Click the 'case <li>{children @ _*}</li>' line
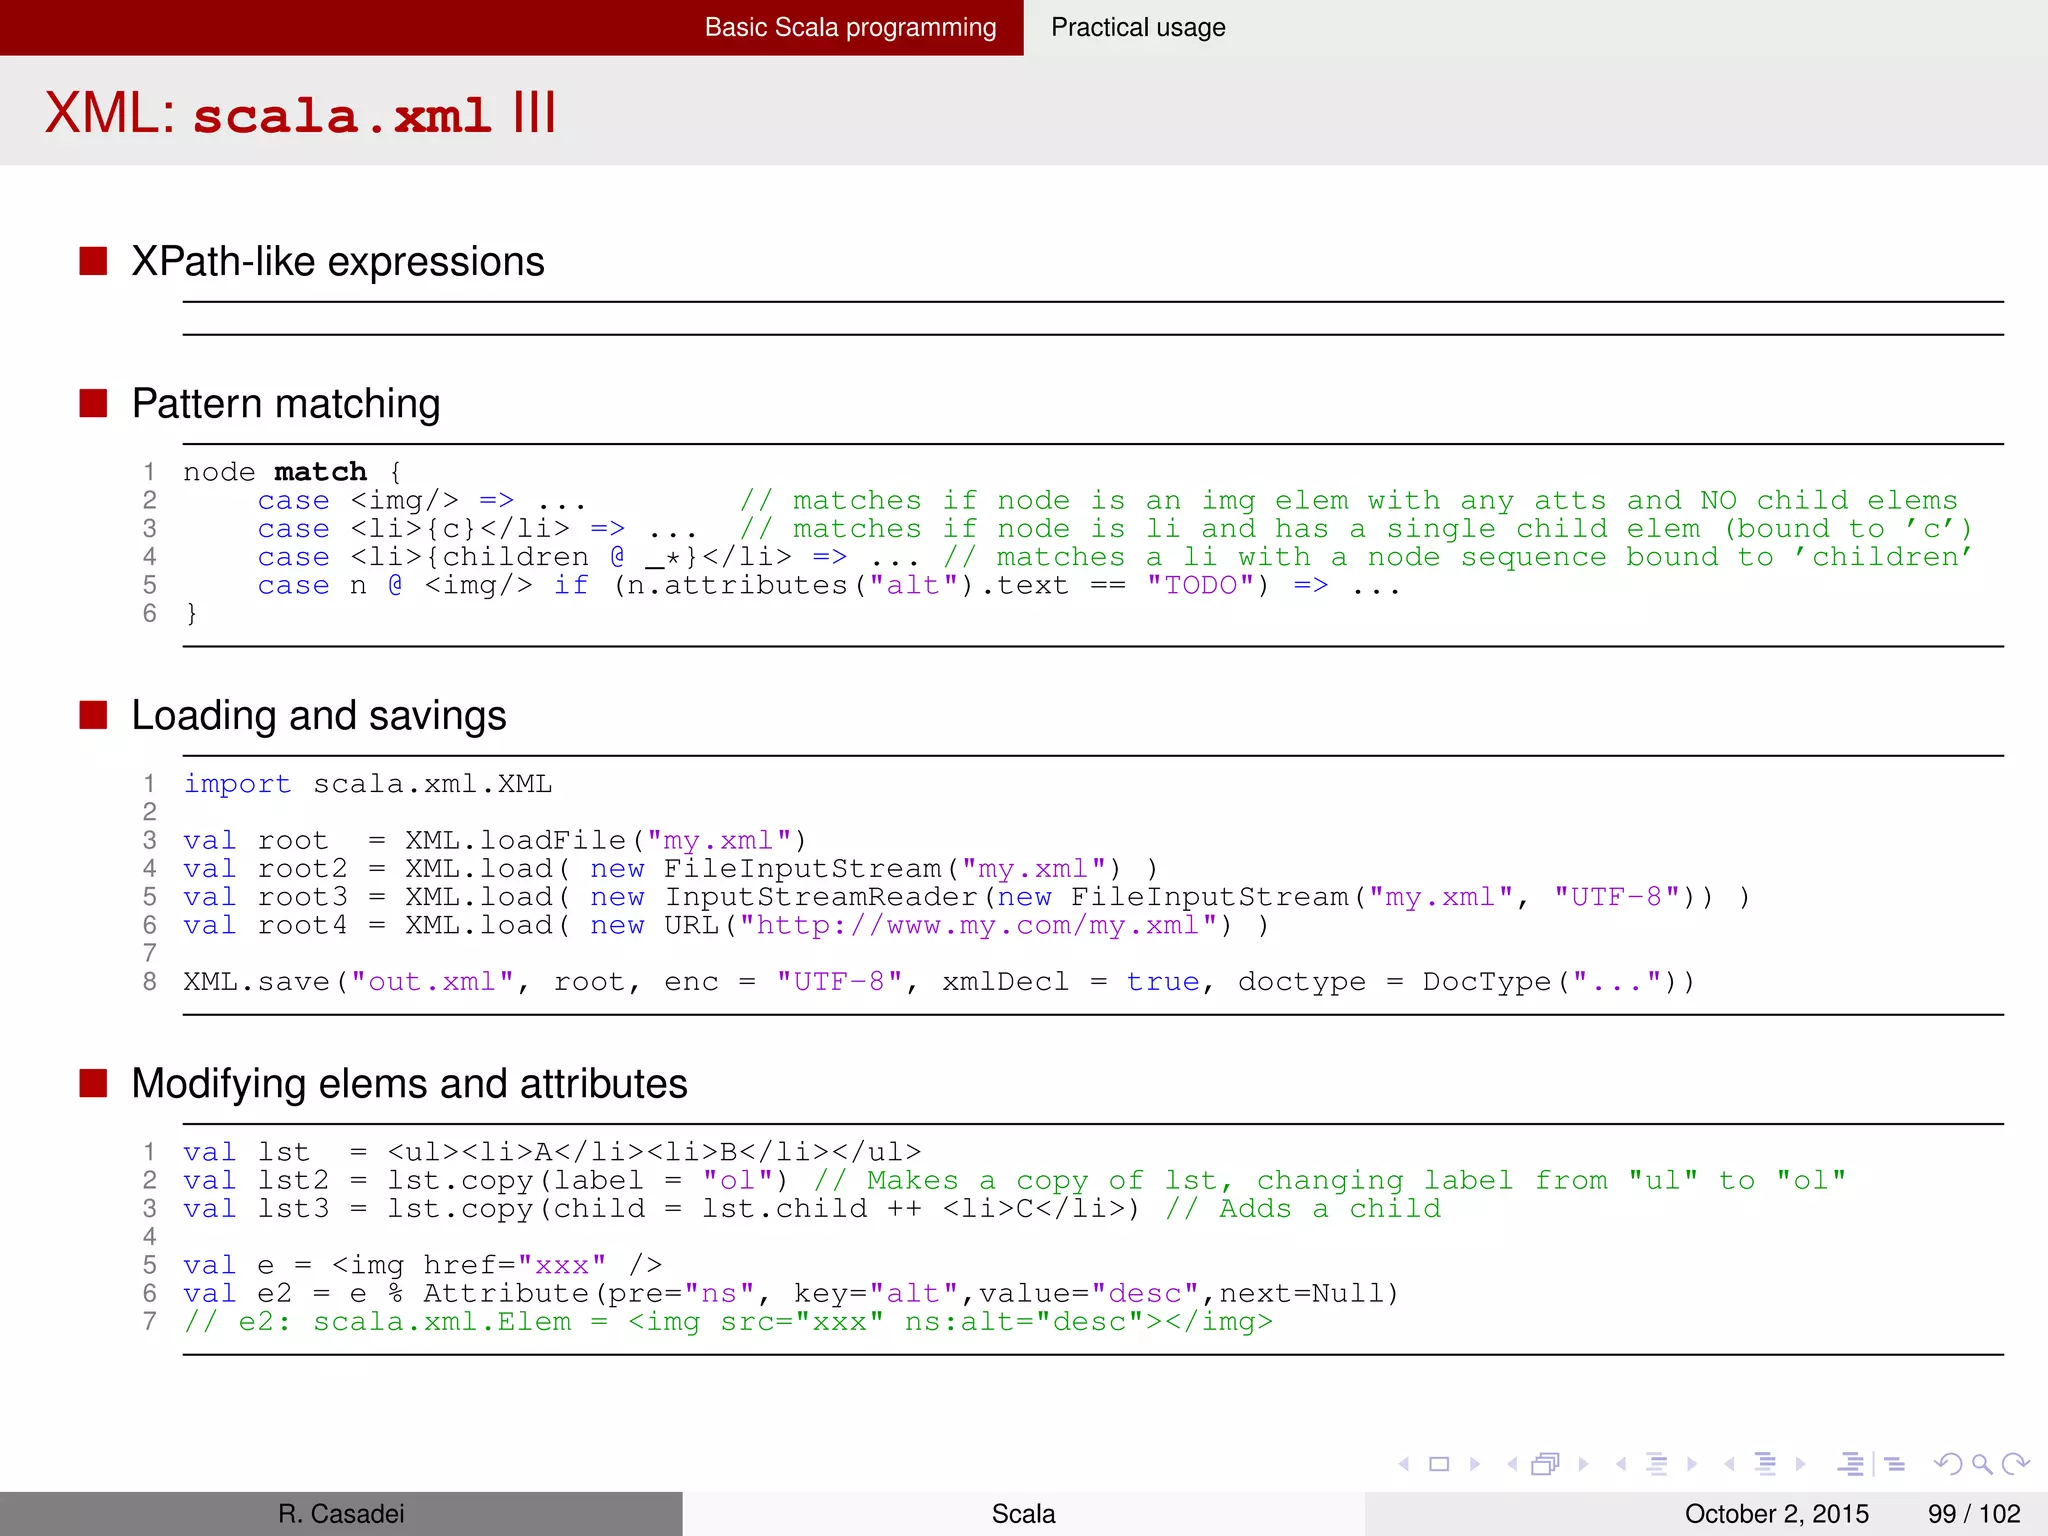 click(588, 557)
